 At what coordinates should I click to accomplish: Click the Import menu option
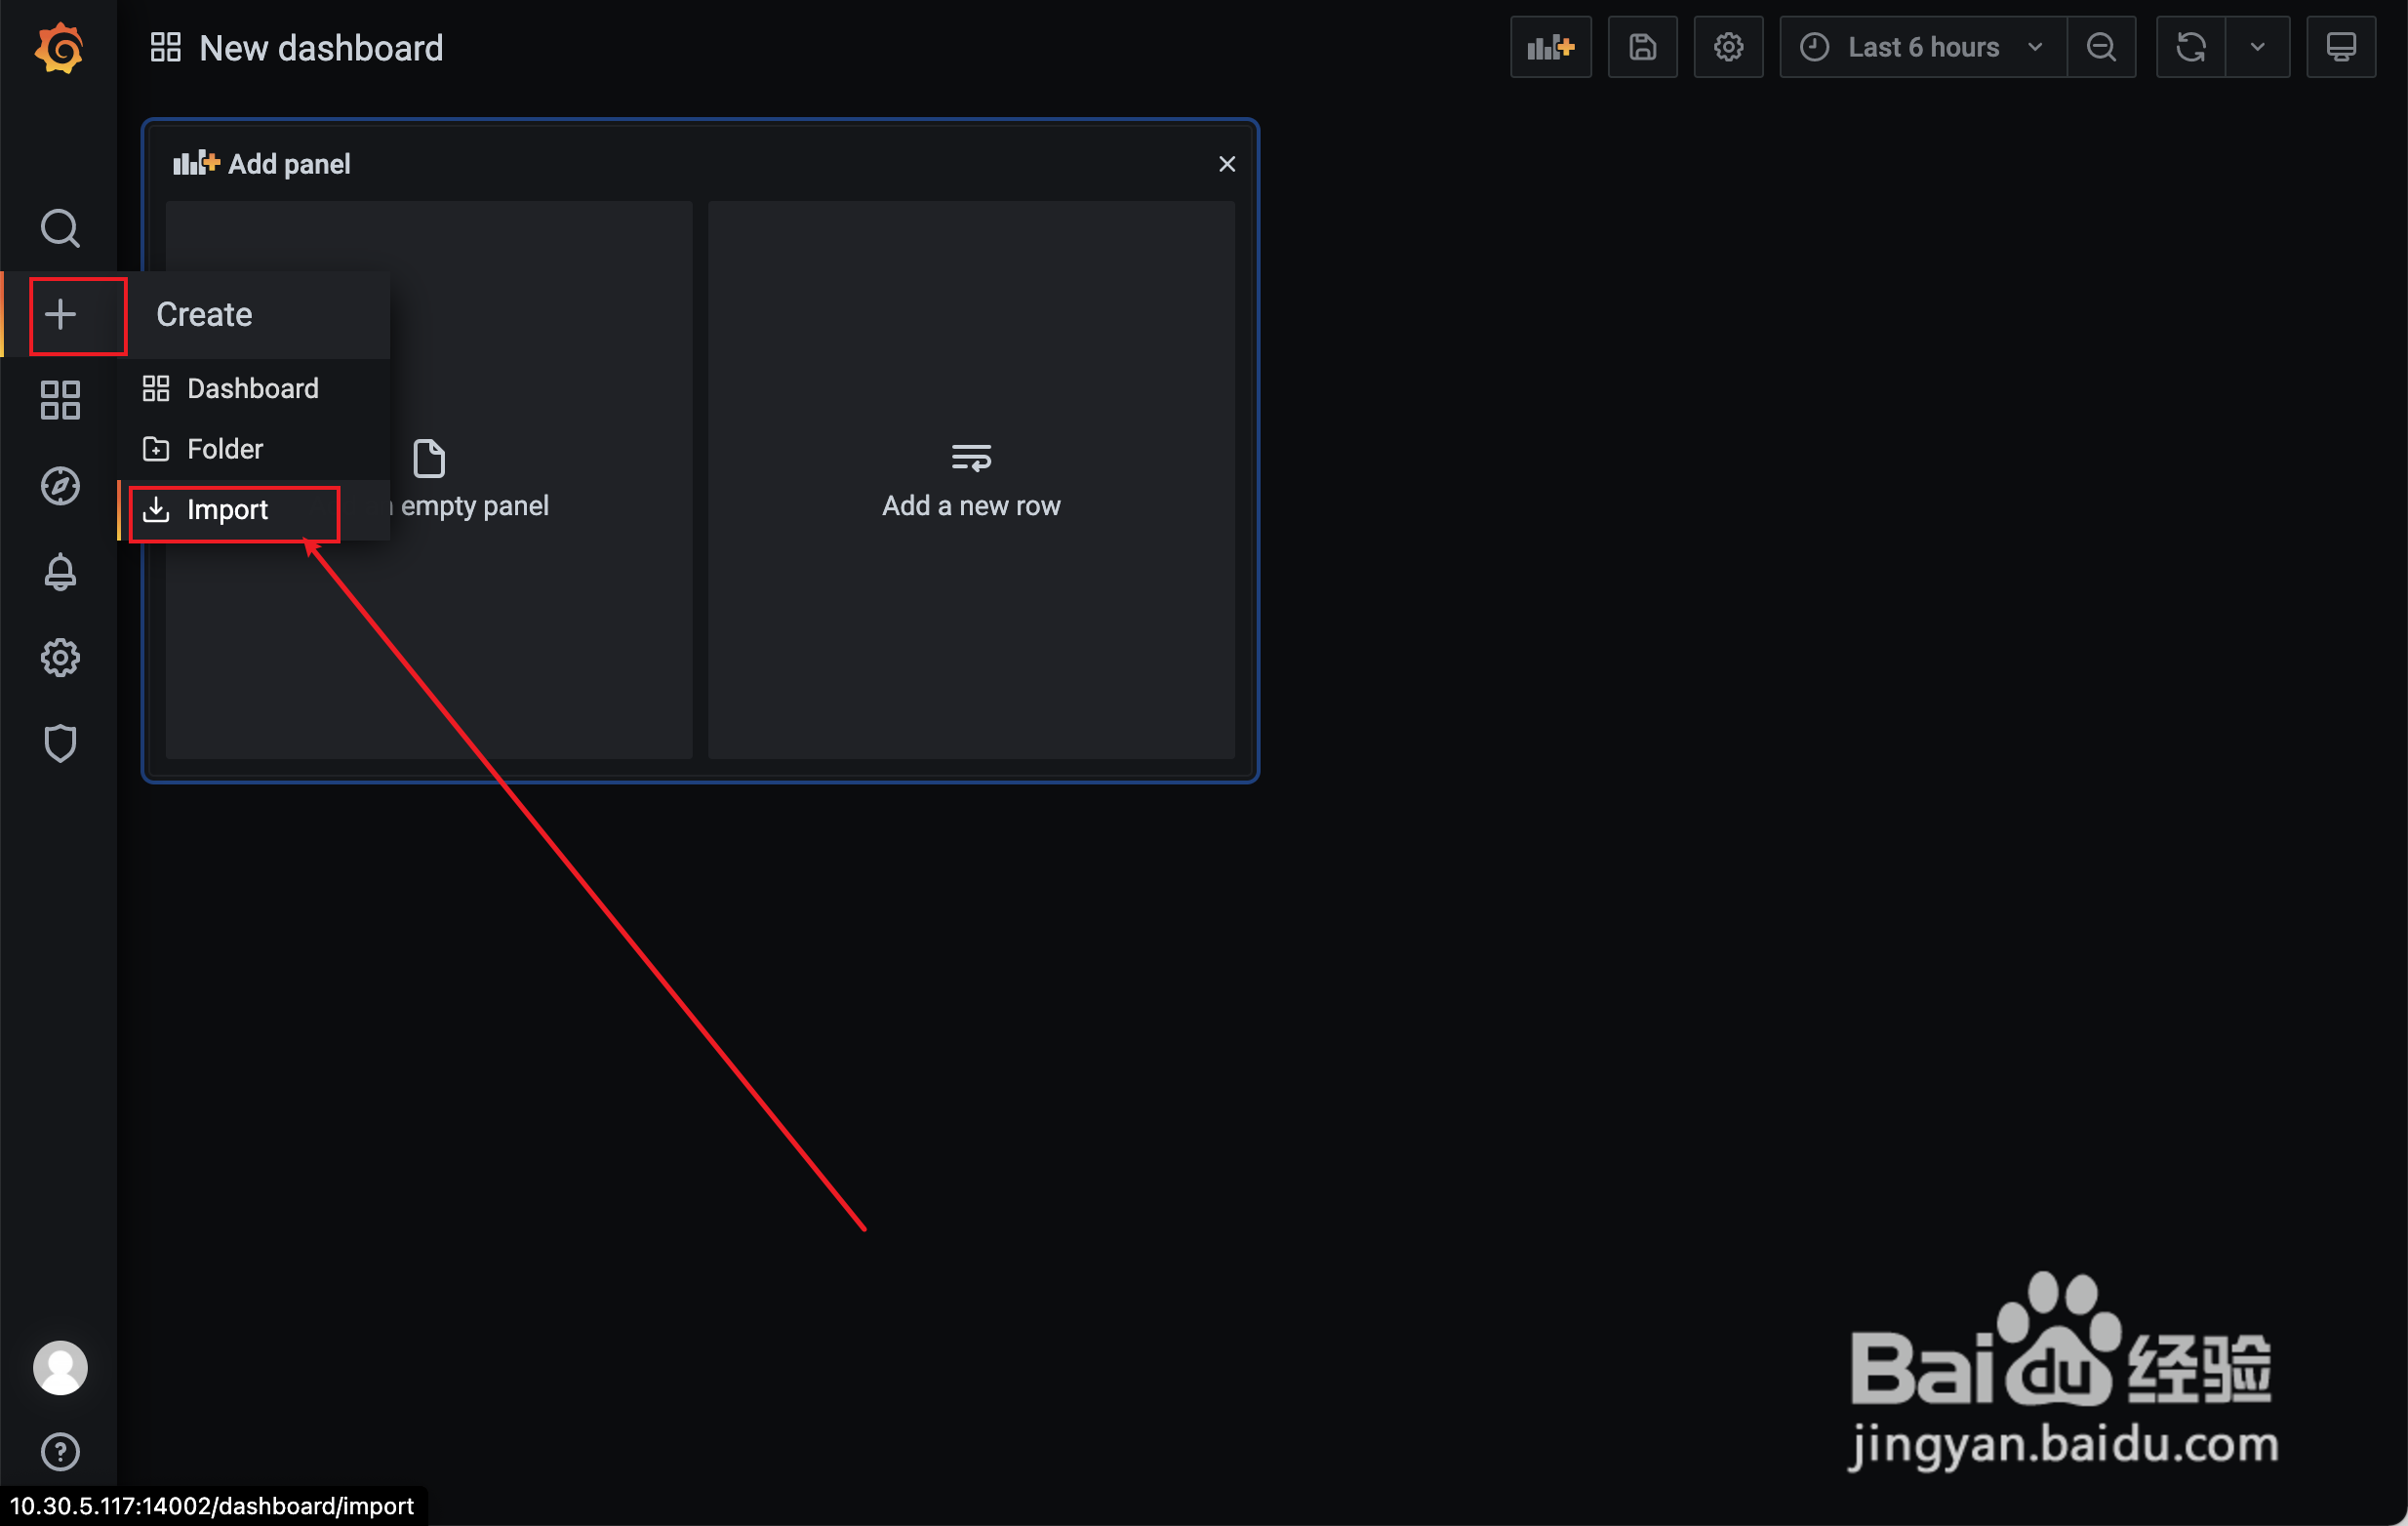point(228,507)
